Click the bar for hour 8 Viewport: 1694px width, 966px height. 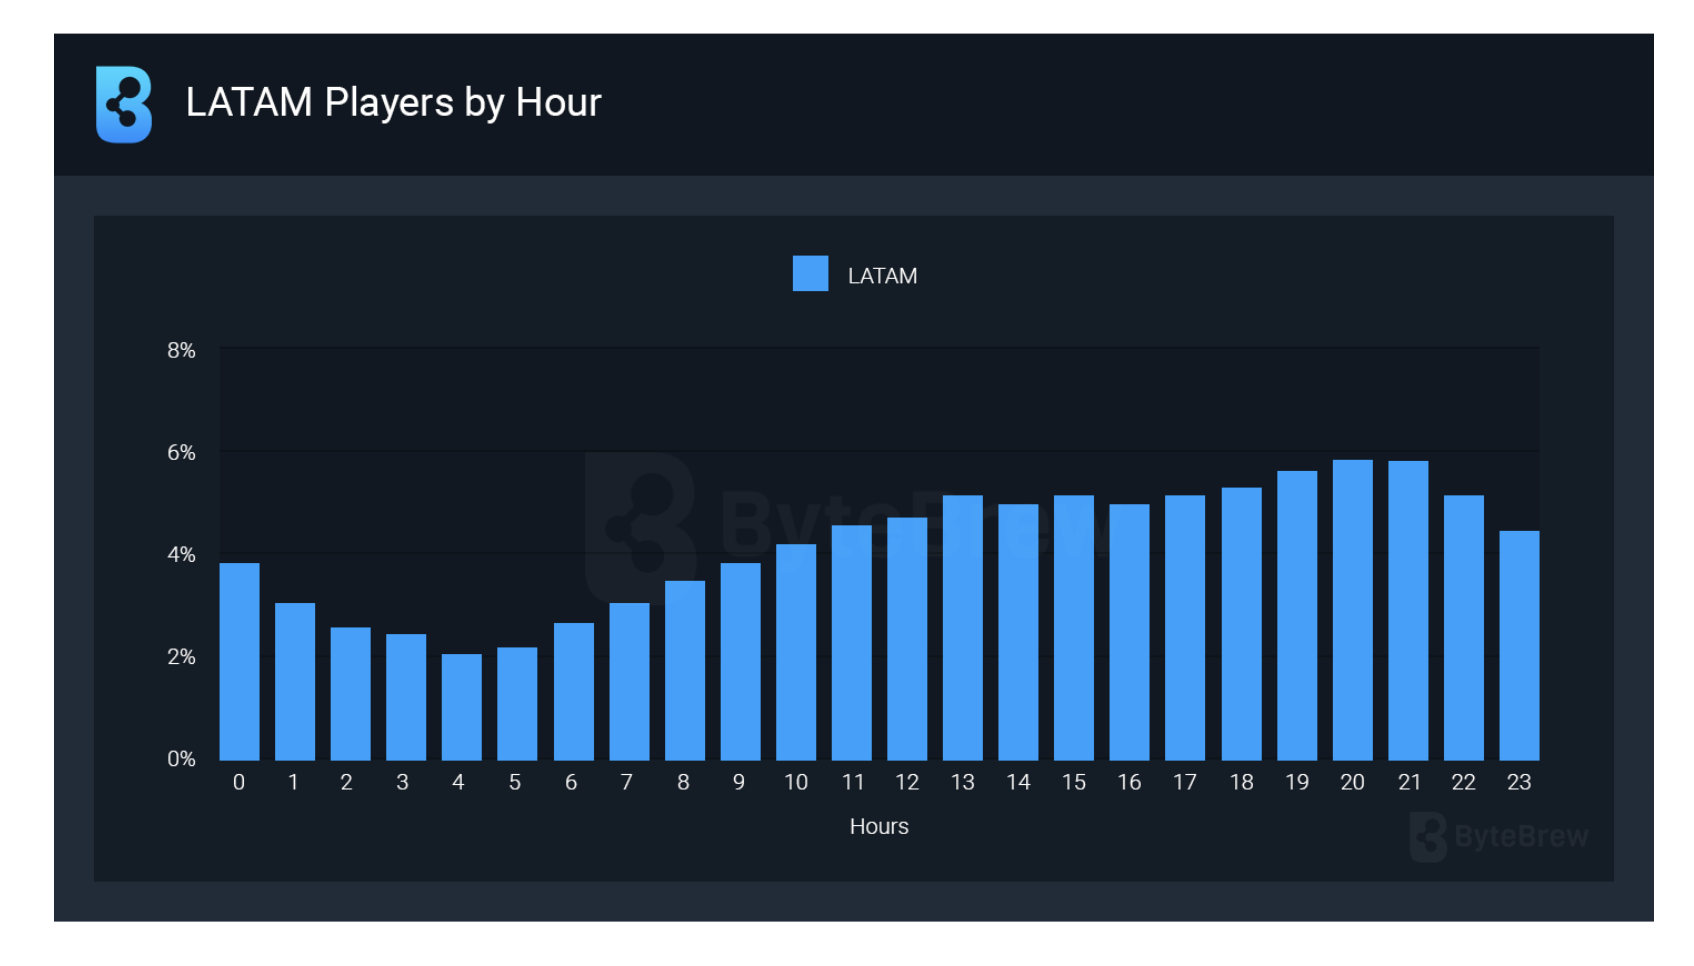pyautogui.click(x=685, y=671)
